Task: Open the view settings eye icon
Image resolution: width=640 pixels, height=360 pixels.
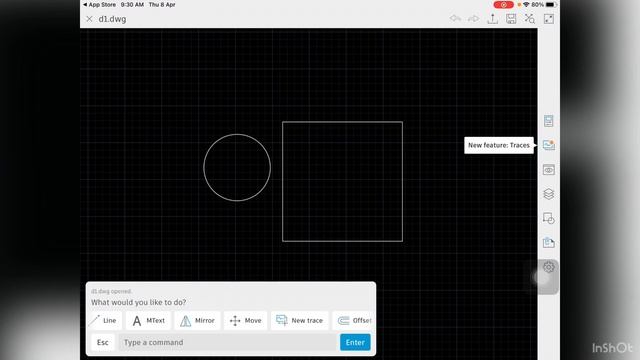Action: (x=549, y=170)
